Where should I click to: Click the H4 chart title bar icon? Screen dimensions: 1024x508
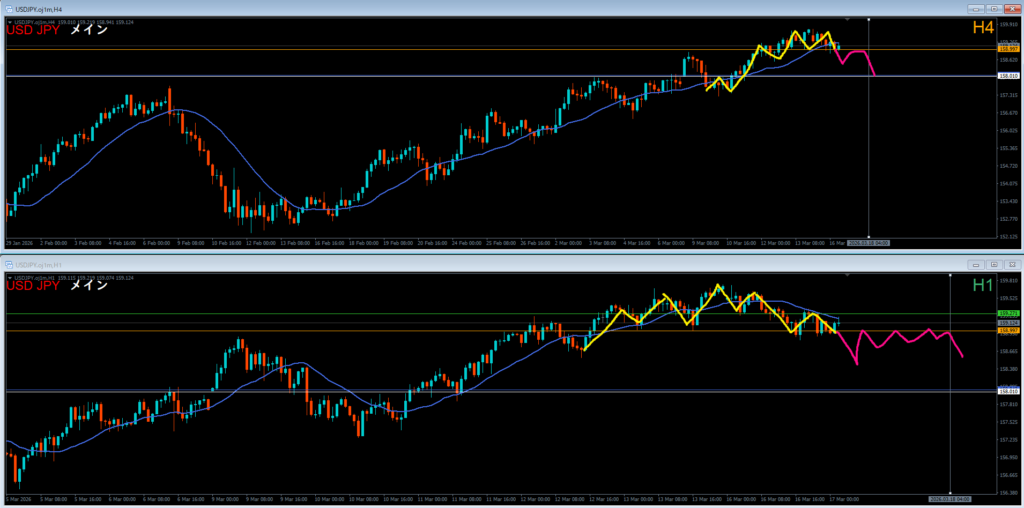[8, 6]
